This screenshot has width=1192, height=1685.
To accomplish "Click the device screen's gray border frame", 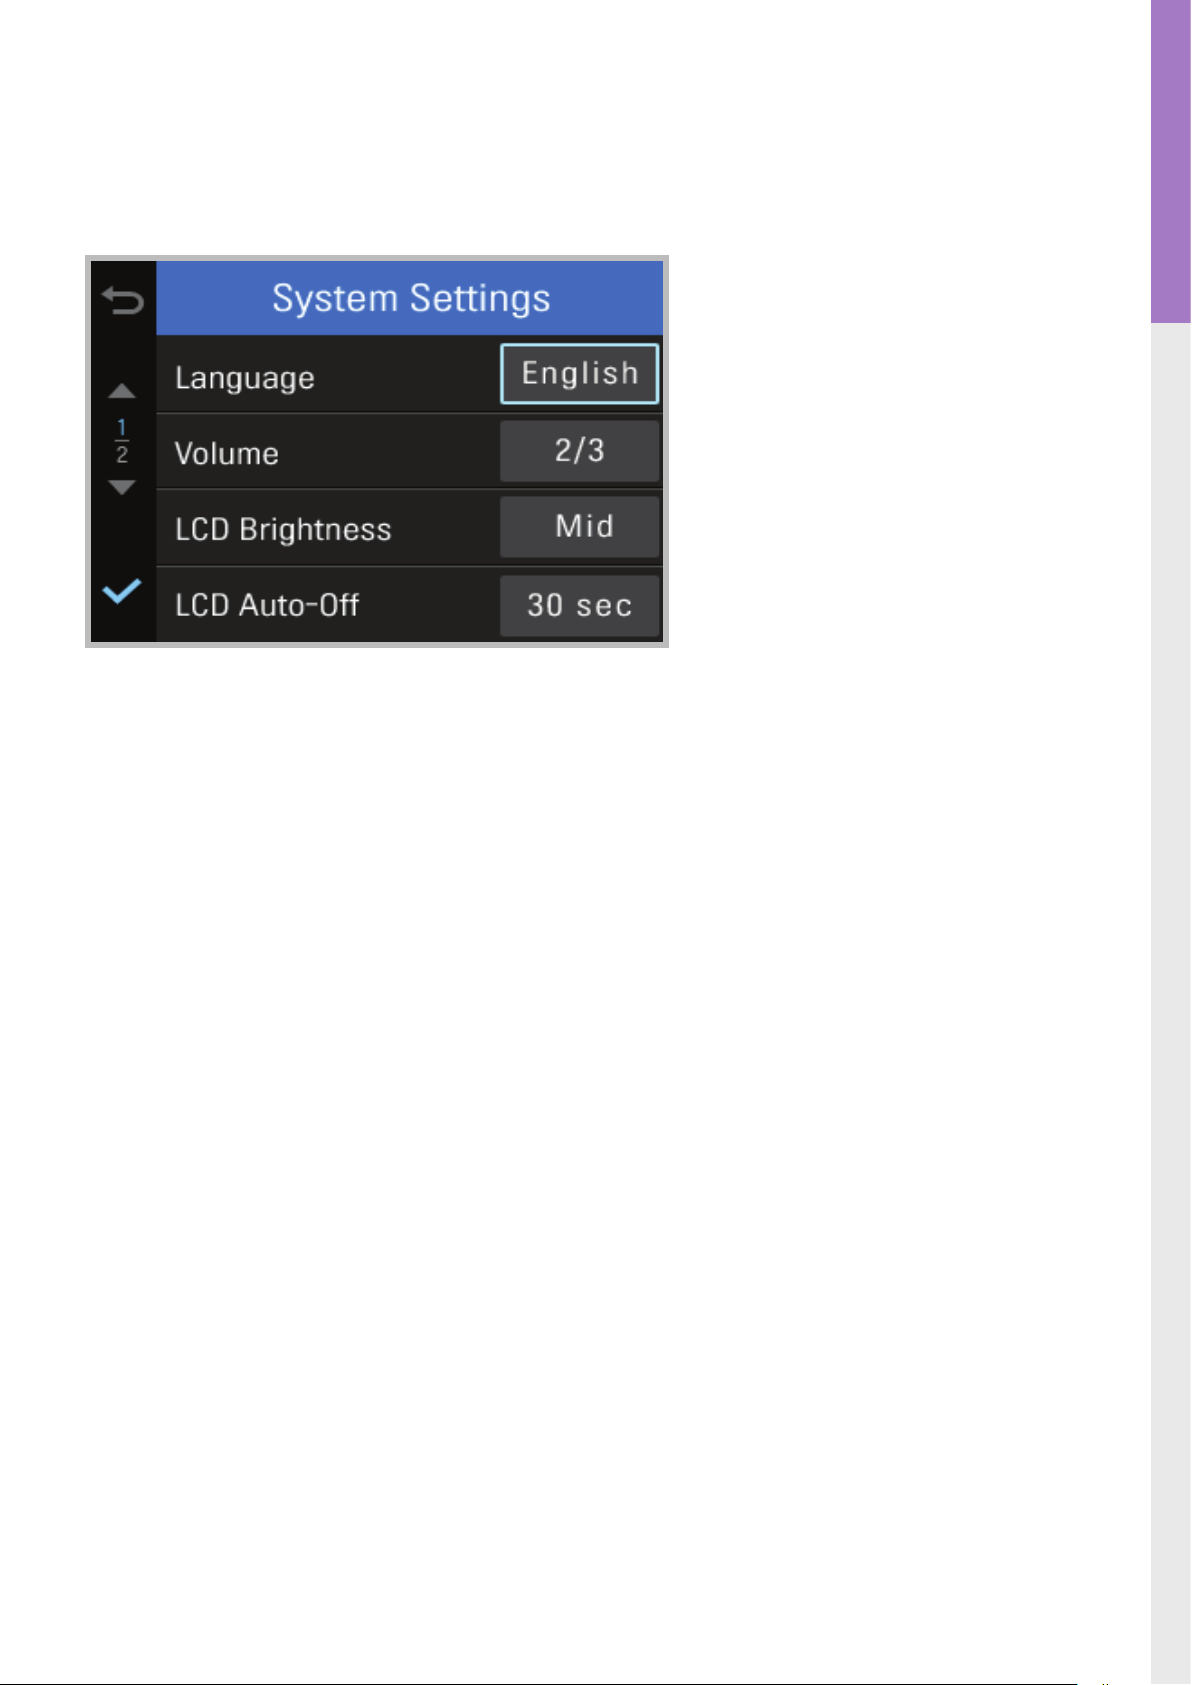I will [377, 645].
